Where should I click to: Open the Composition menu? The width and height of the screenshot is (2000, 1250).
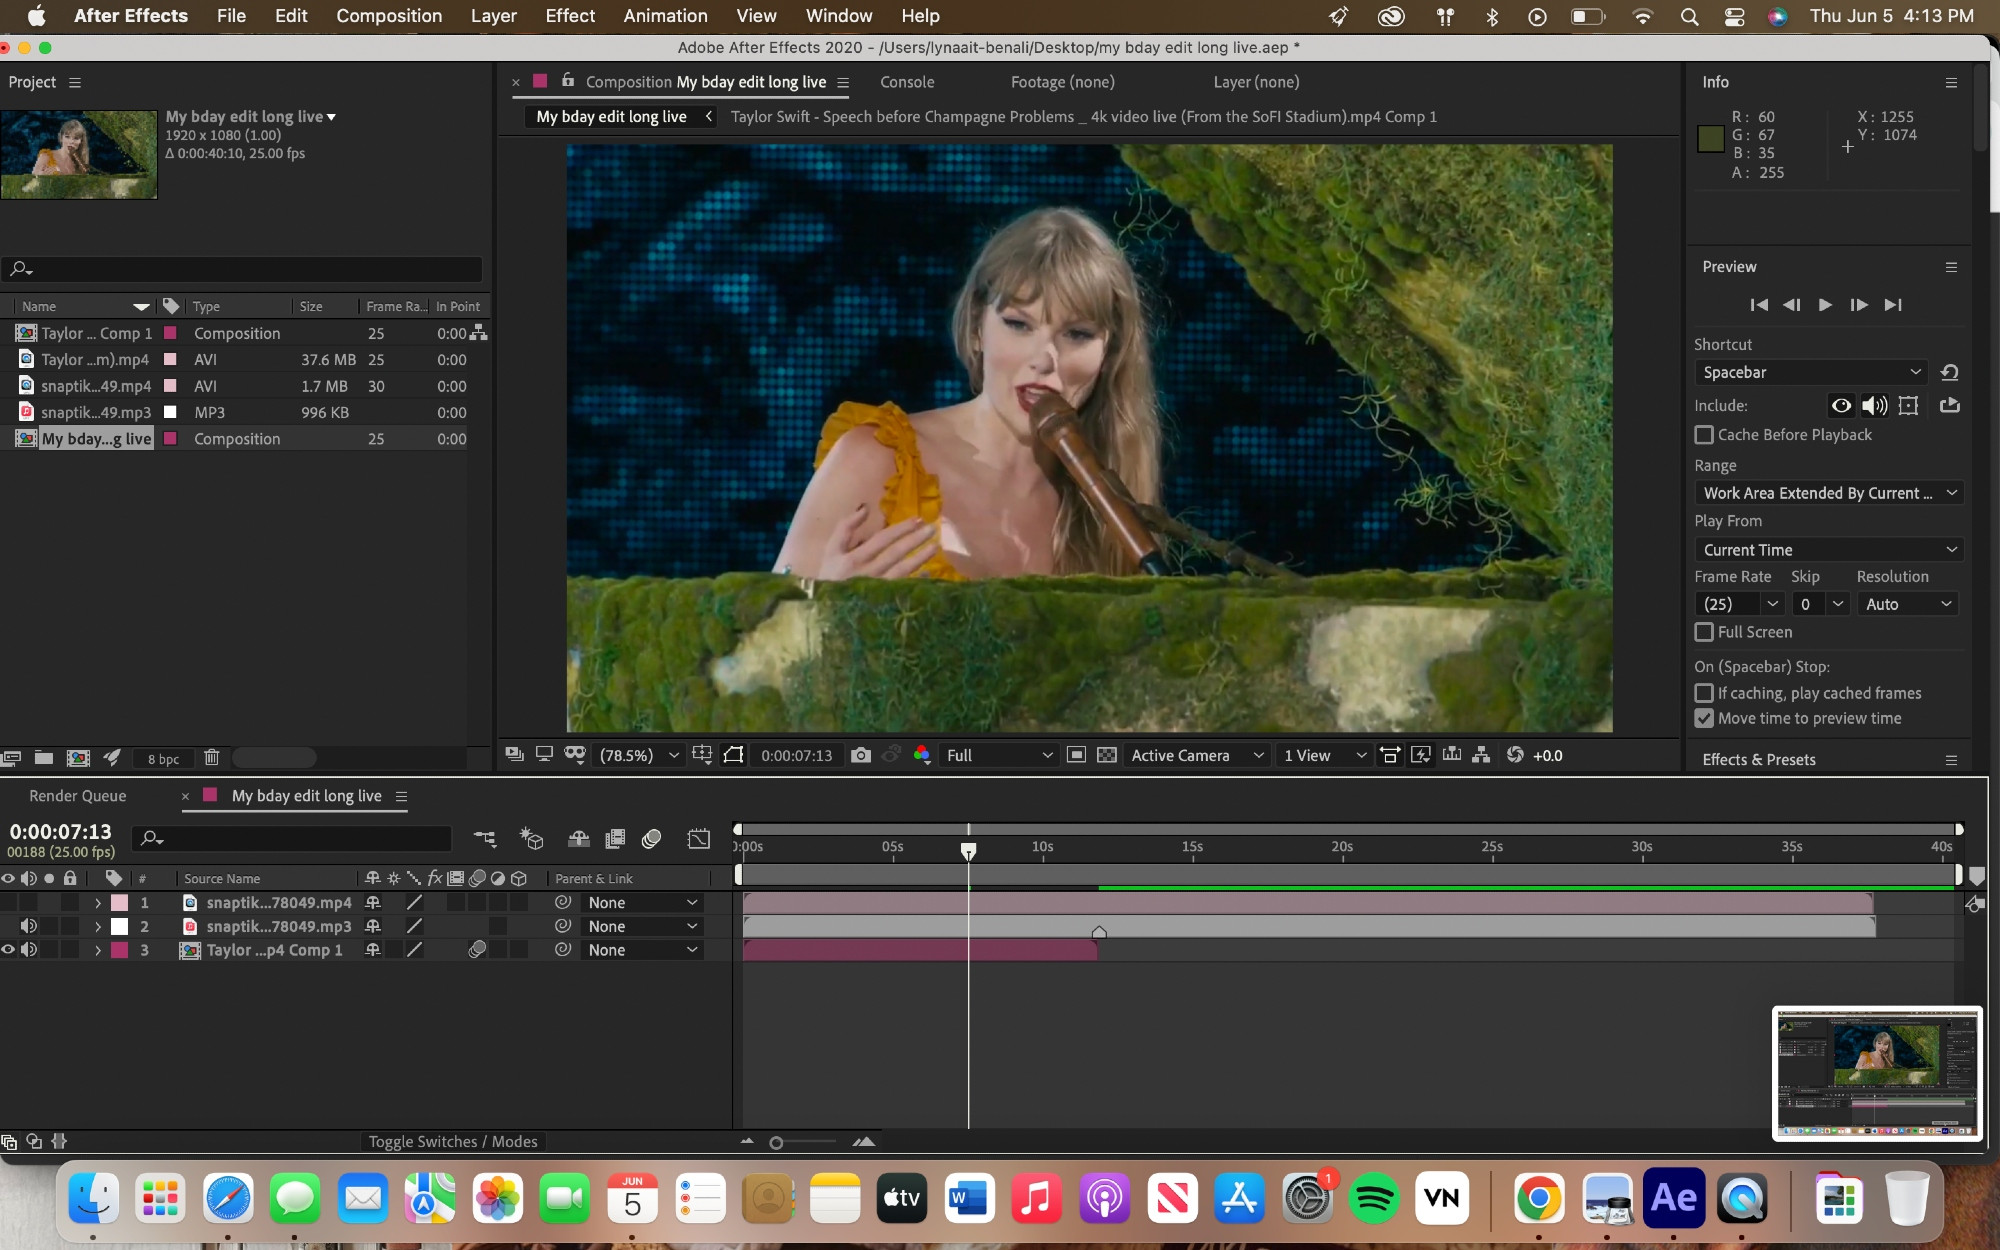pyautogui.click(x=389, y=16)
